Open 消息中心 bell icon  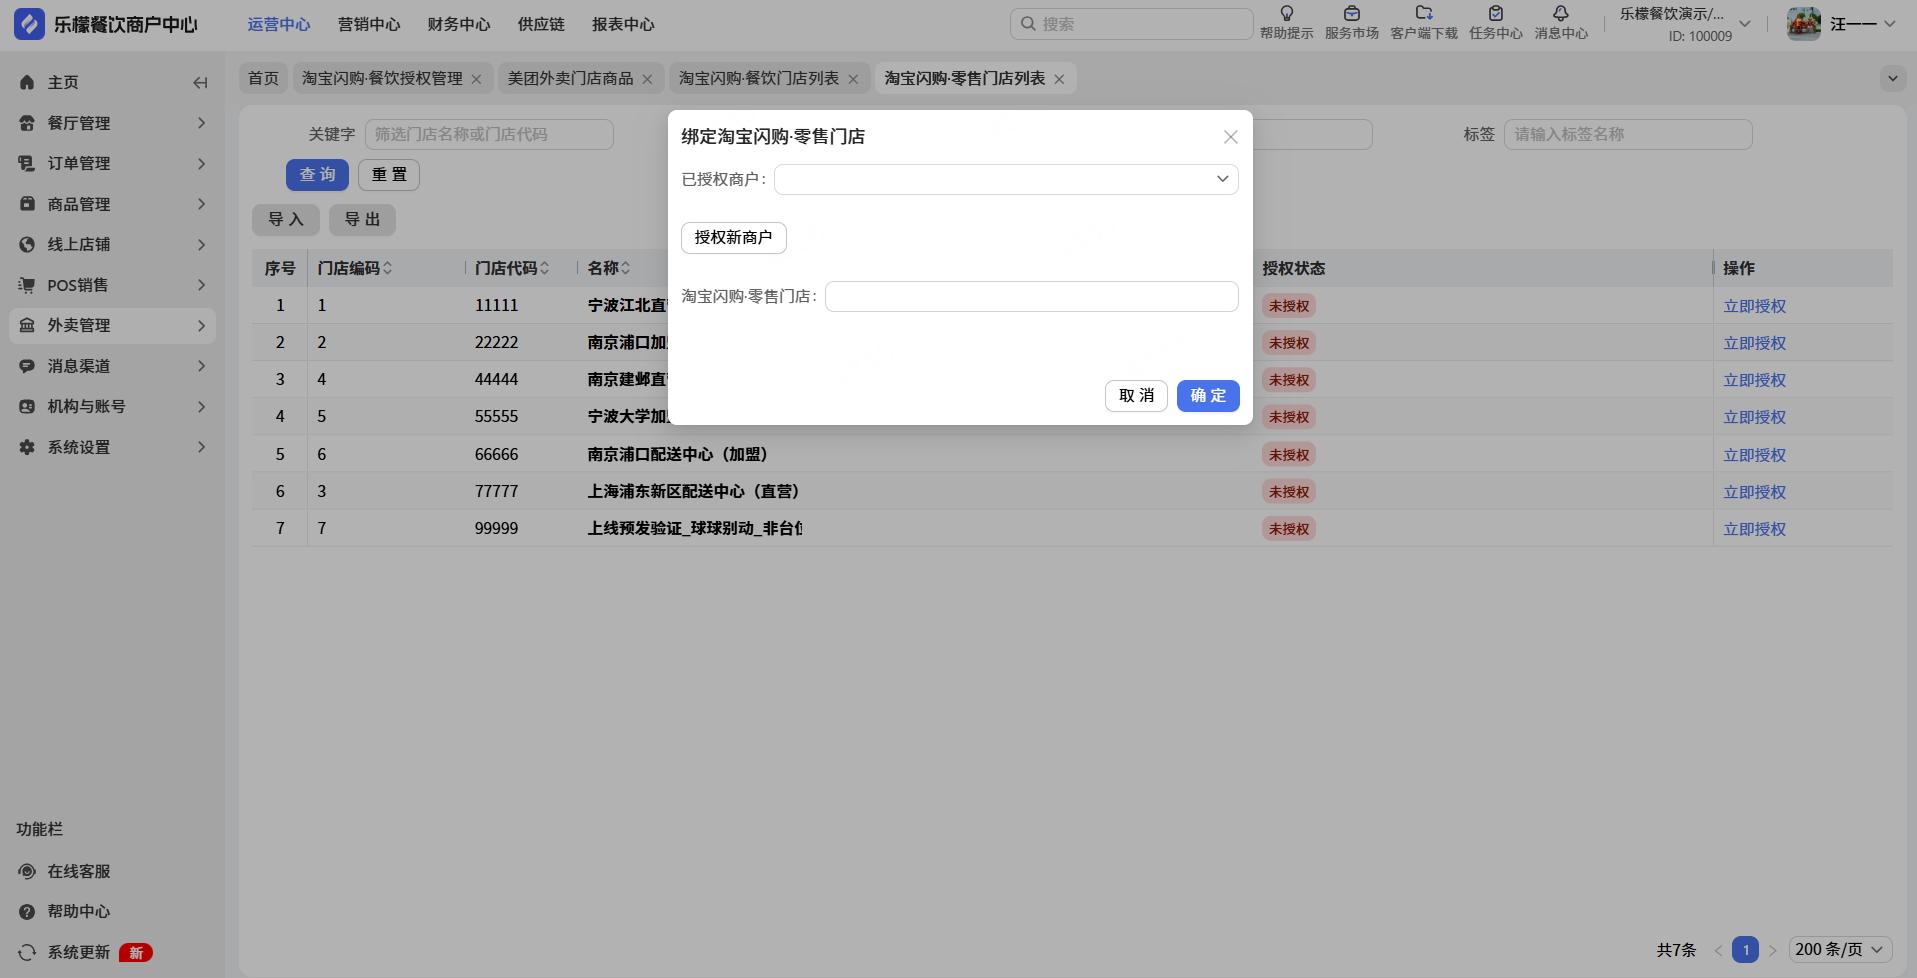pos(1561,14)
